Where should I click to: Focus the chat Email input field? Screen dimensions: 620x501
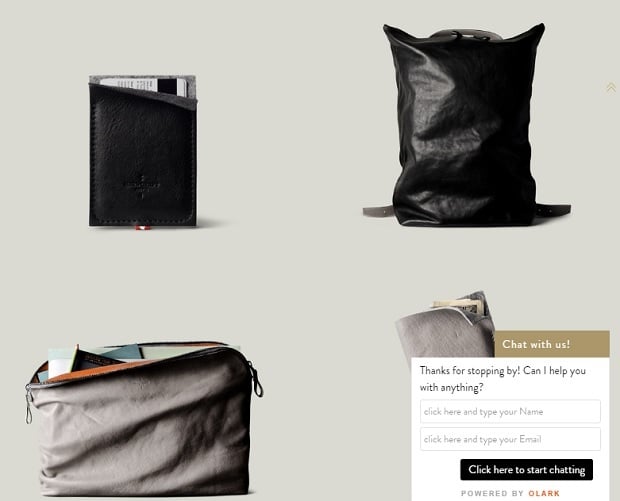point(510,439)
